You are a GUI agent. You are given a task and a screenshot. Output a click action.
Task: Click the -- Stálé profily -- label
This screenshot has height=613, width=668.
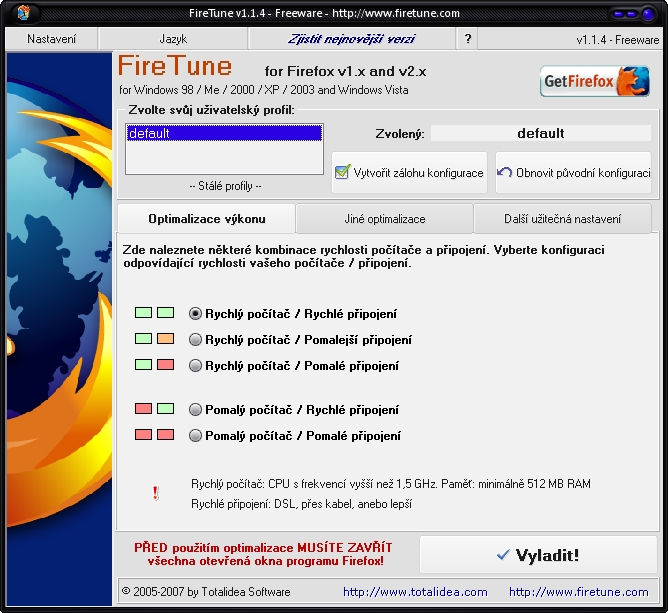coord(225,186)
